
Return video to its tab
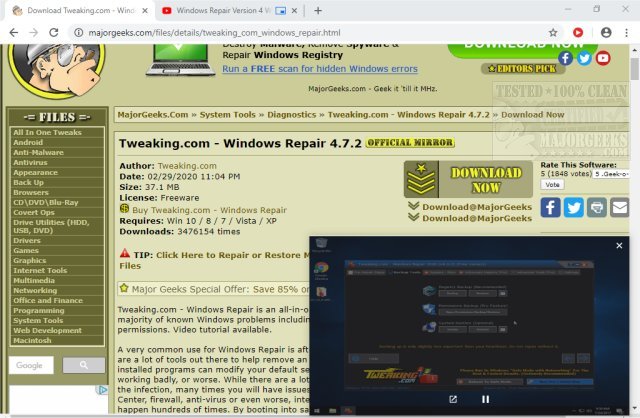coord(453,399)
